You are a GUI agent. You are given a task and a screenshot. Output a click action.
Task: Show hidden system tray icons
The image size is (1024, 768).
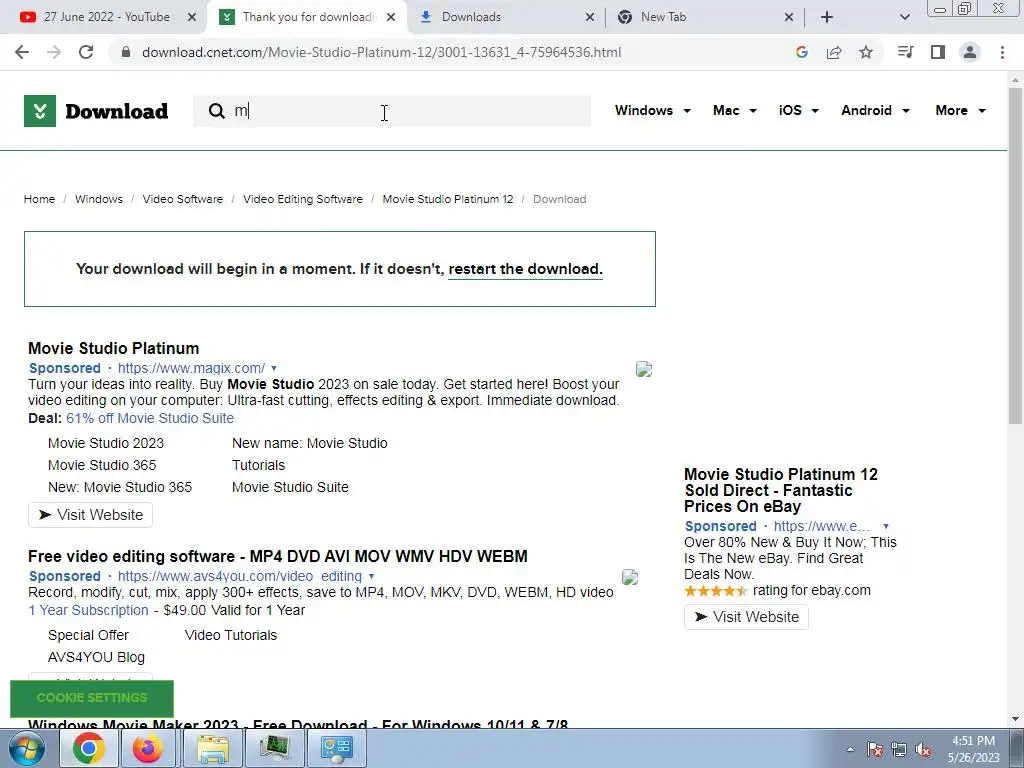click(x=850, y=749)
